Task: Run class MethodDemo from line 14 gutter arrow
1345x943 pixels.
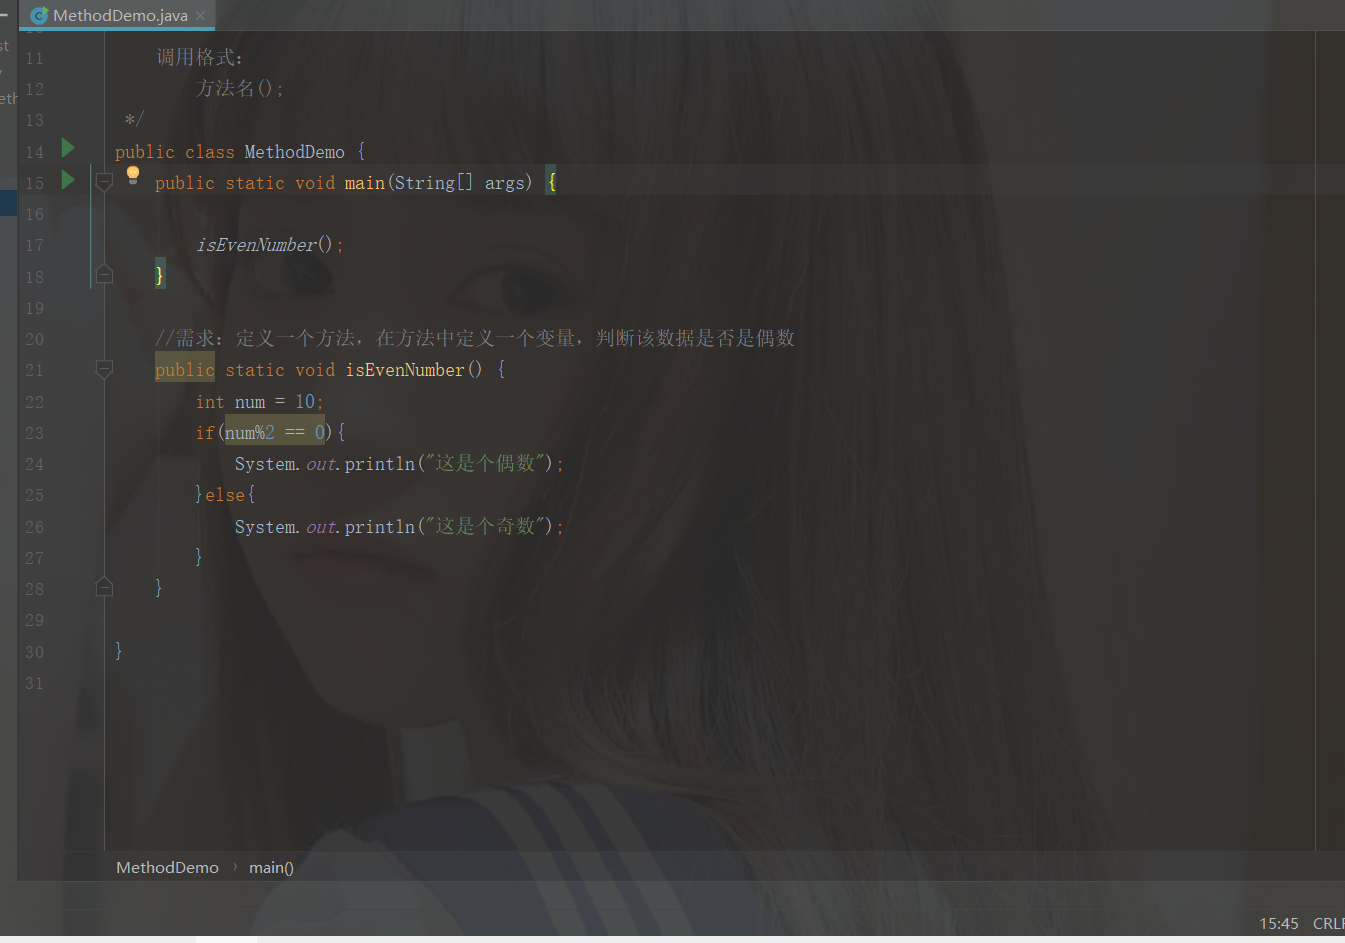Action: [68, 148]
